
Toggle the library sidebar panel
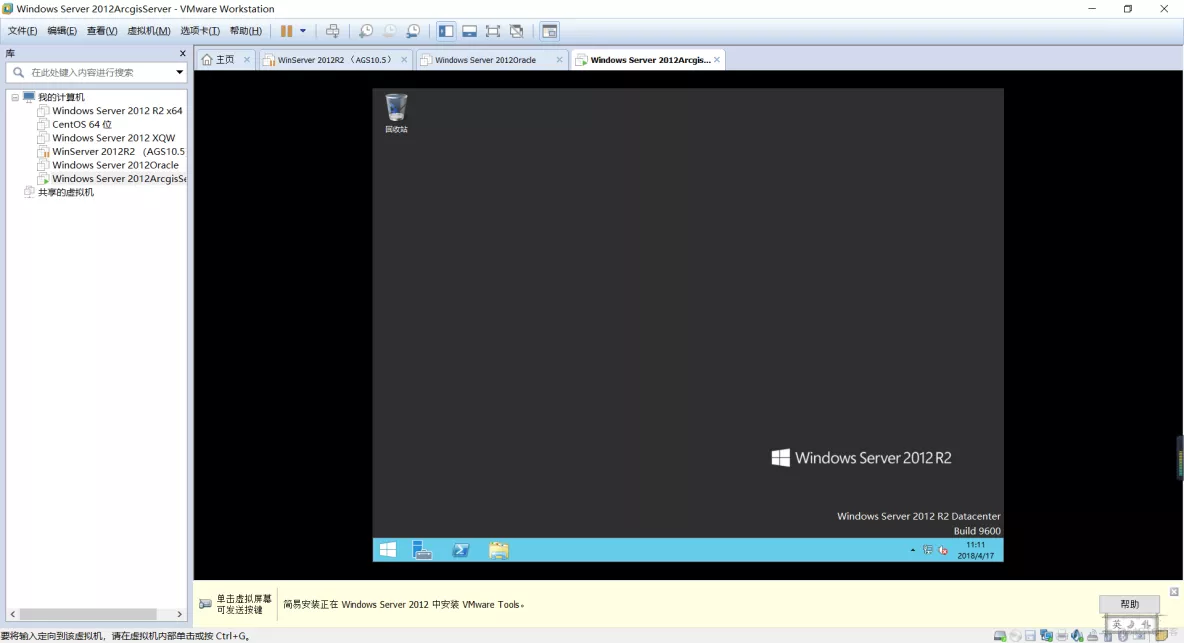pyautogui.click(x=445, y=30)
